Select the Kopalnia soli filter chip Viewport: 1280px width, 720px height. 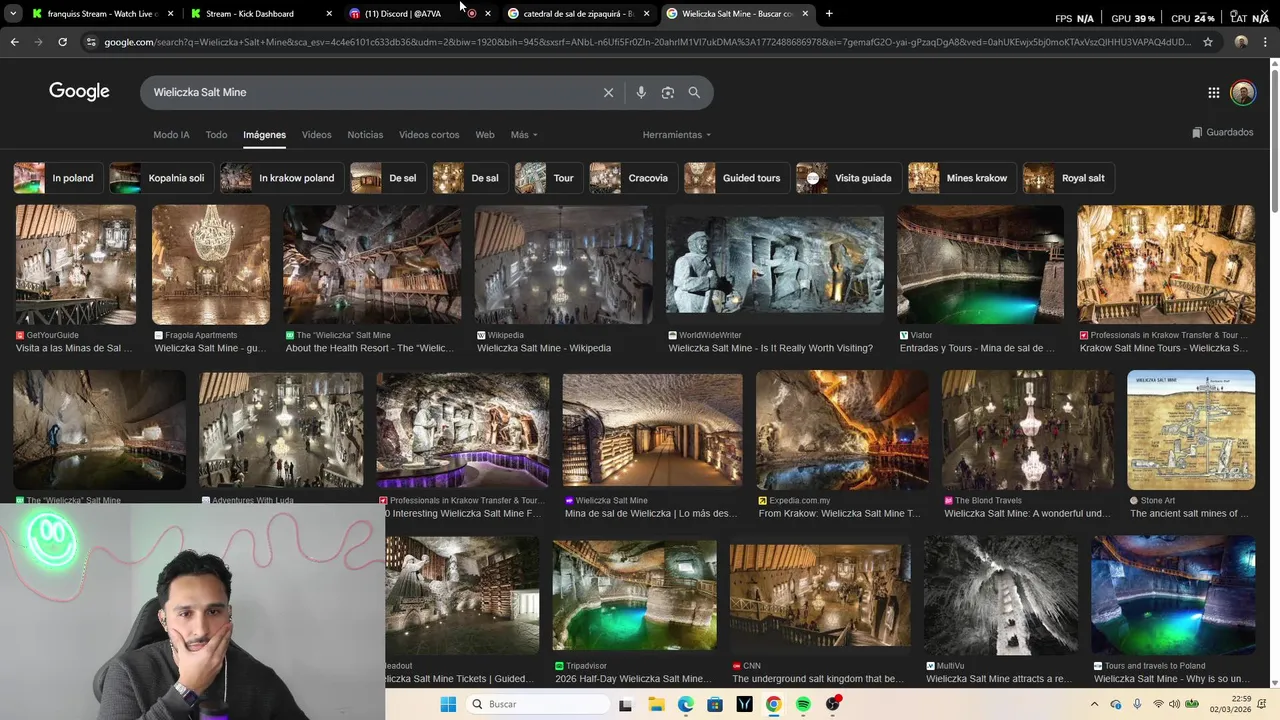[x=160, y=178]
